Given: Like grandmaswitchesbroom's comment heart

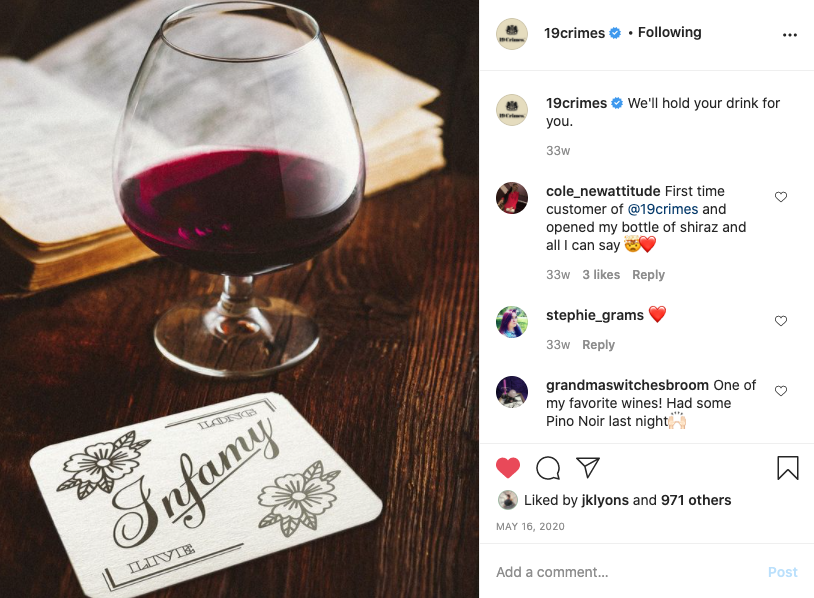Looking at the screenshot, I should pyautogui.click(x=781, y=391).
